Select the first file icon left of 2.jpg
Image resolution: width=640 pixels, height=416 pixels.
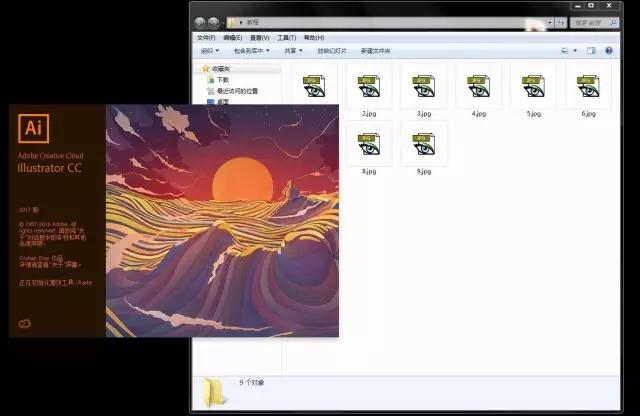tap(314, 86)
